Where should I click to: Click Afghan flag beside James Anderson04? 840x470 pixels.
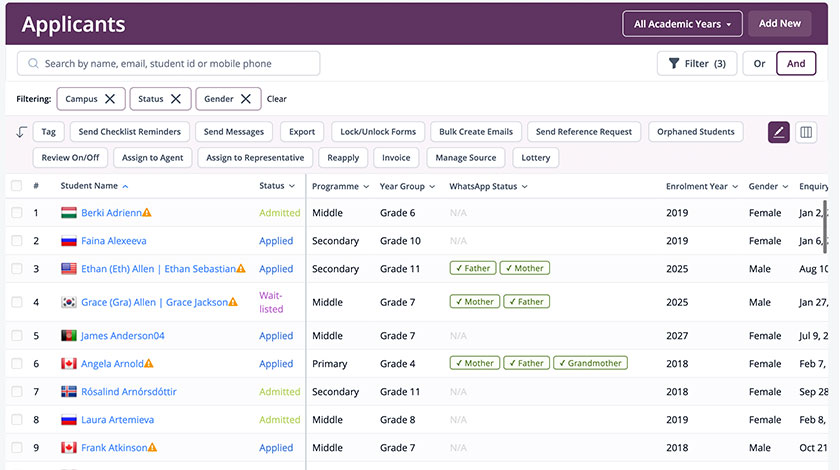pyautogui.click(x=69, y=335)
